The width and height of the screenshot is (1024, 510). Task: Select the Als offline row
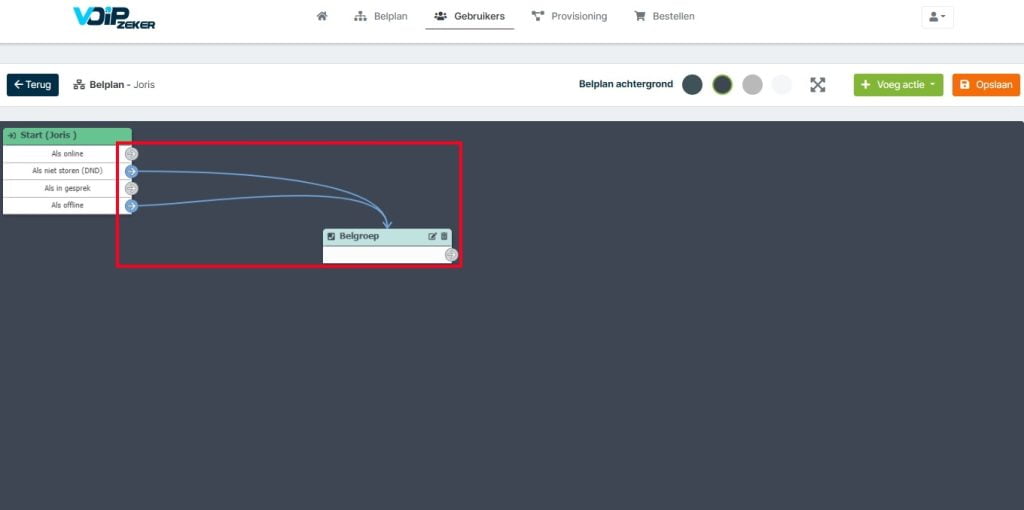pyautogui.click(x=67, y=206)
